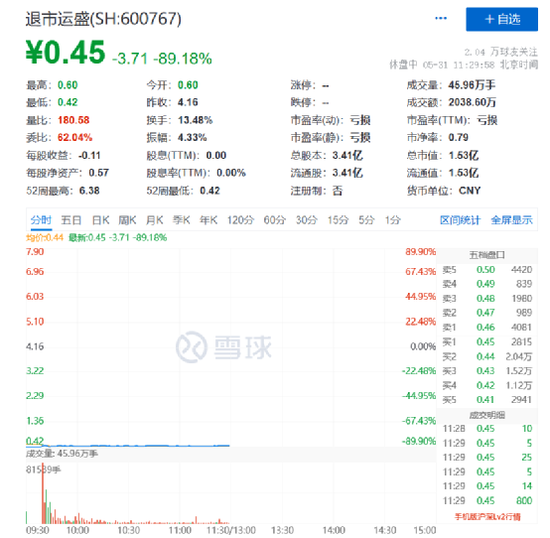Select the 买5 order row at 0.41
This screenshot has height=538, width=550.
(487, 399)
